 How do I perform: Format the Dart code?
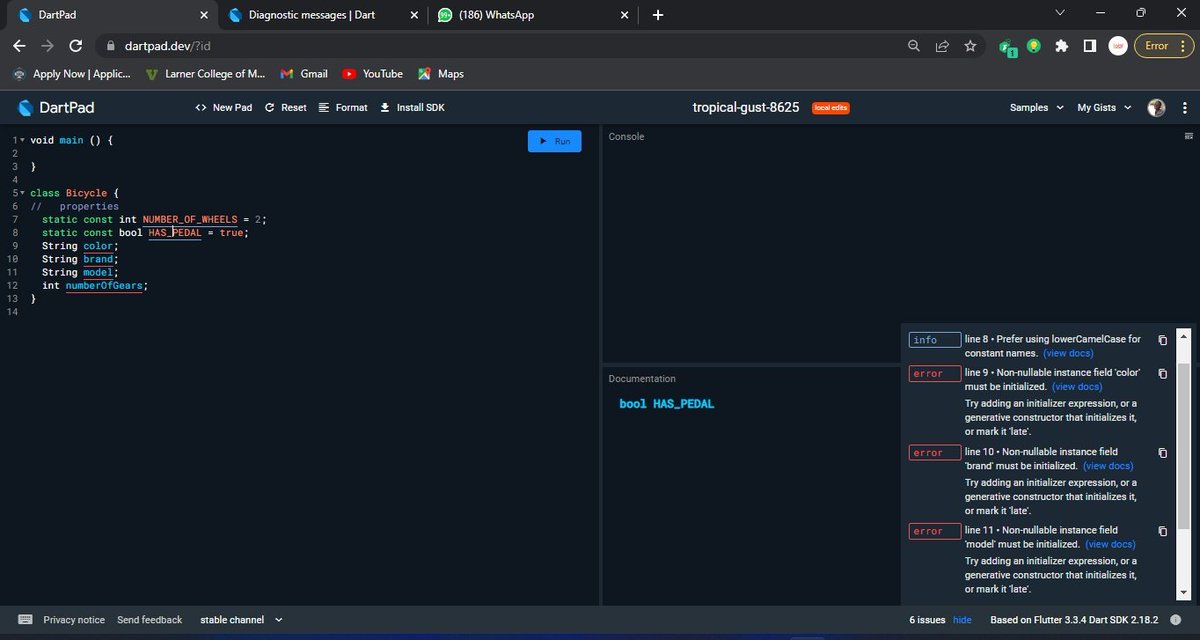[x=343, y=107]
